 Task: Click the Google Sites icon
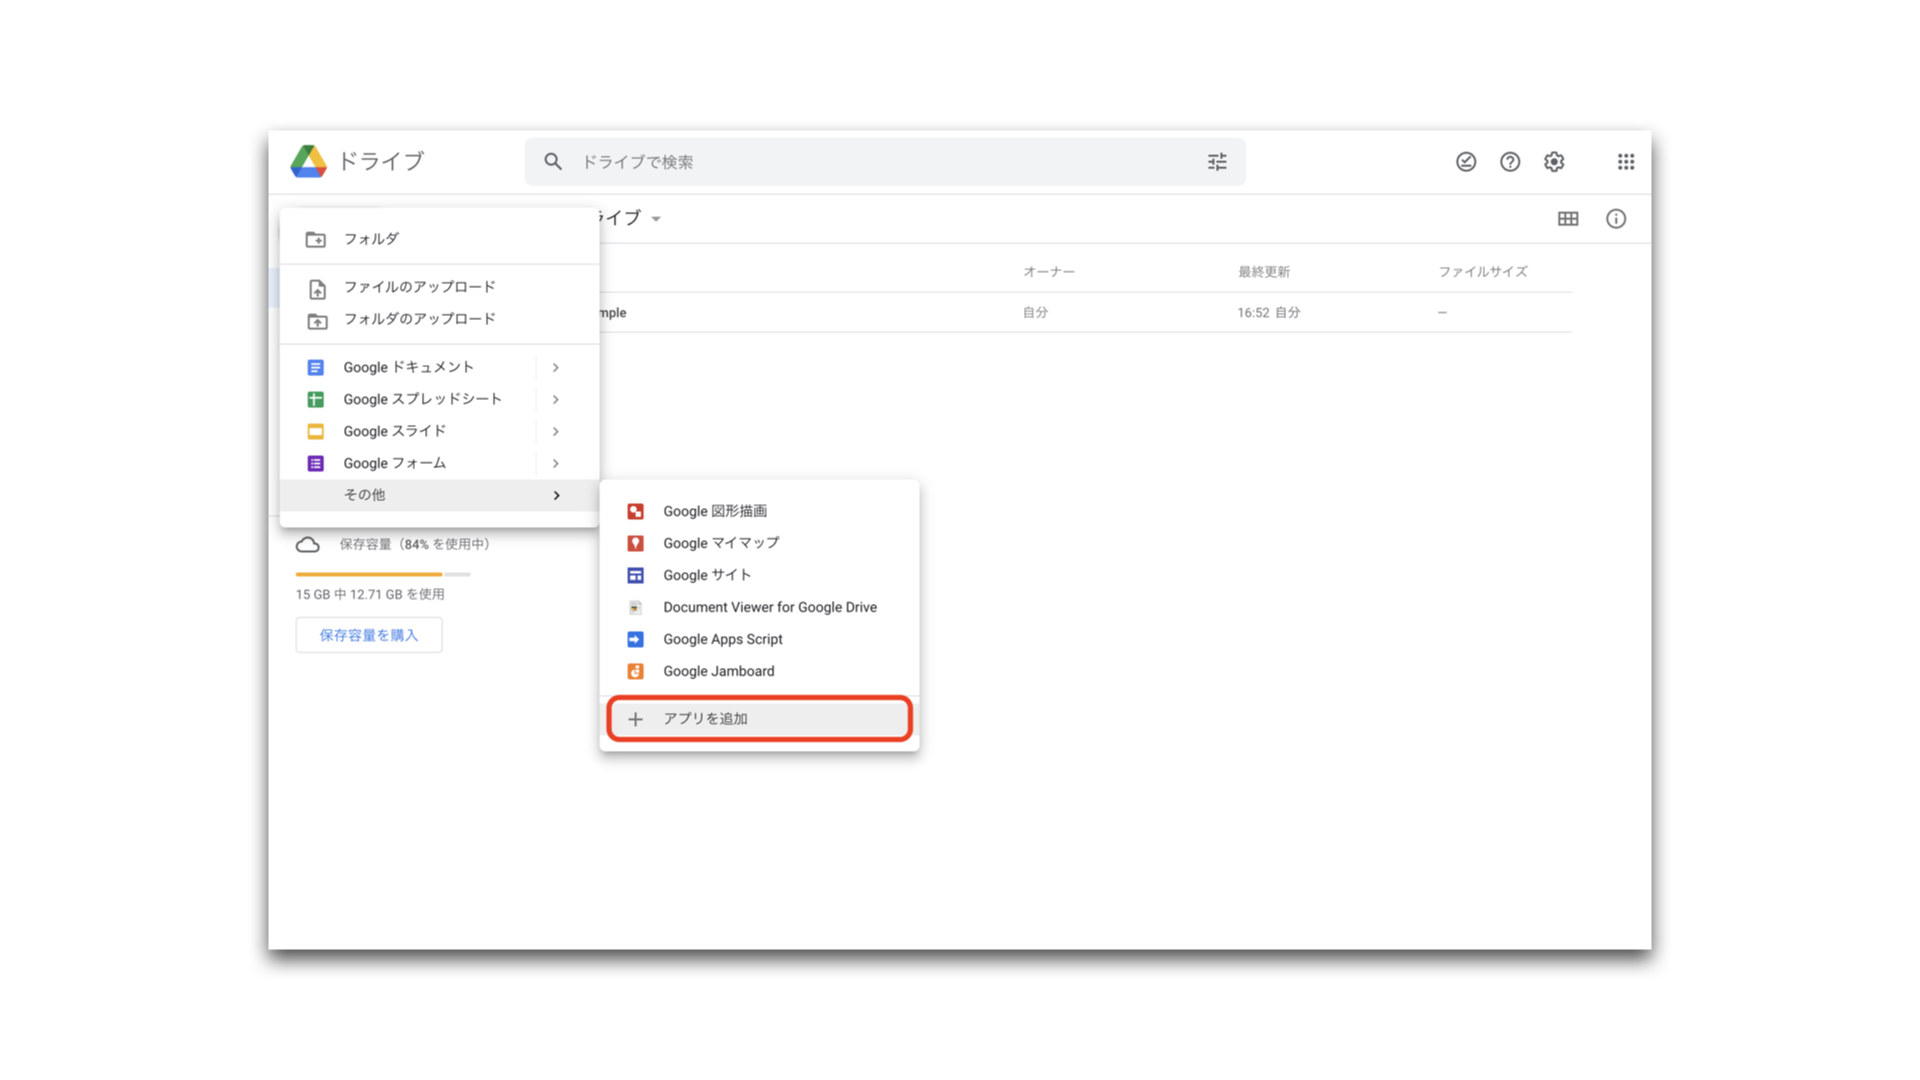pos(635,576)
